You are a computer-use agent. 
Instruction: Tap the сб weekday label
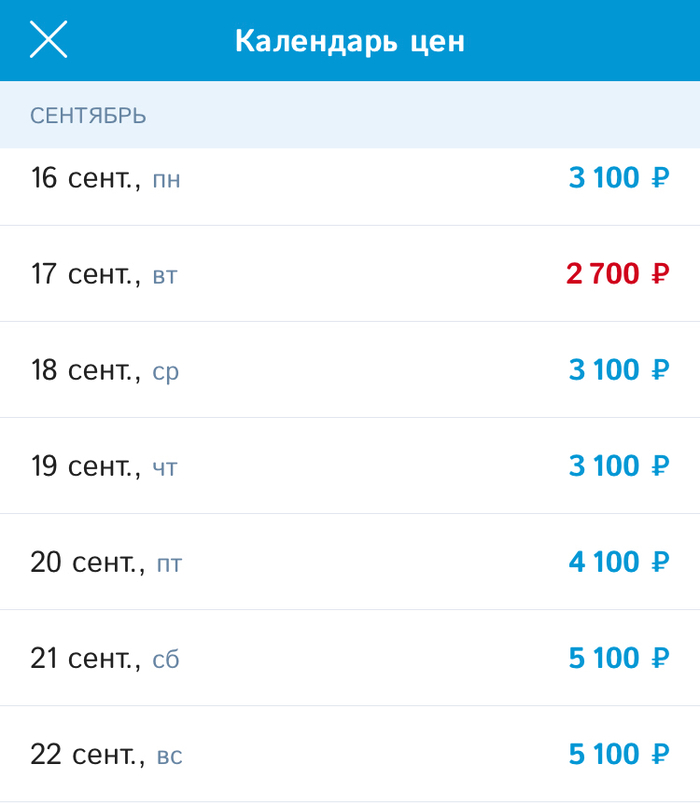tap(166, 661)
